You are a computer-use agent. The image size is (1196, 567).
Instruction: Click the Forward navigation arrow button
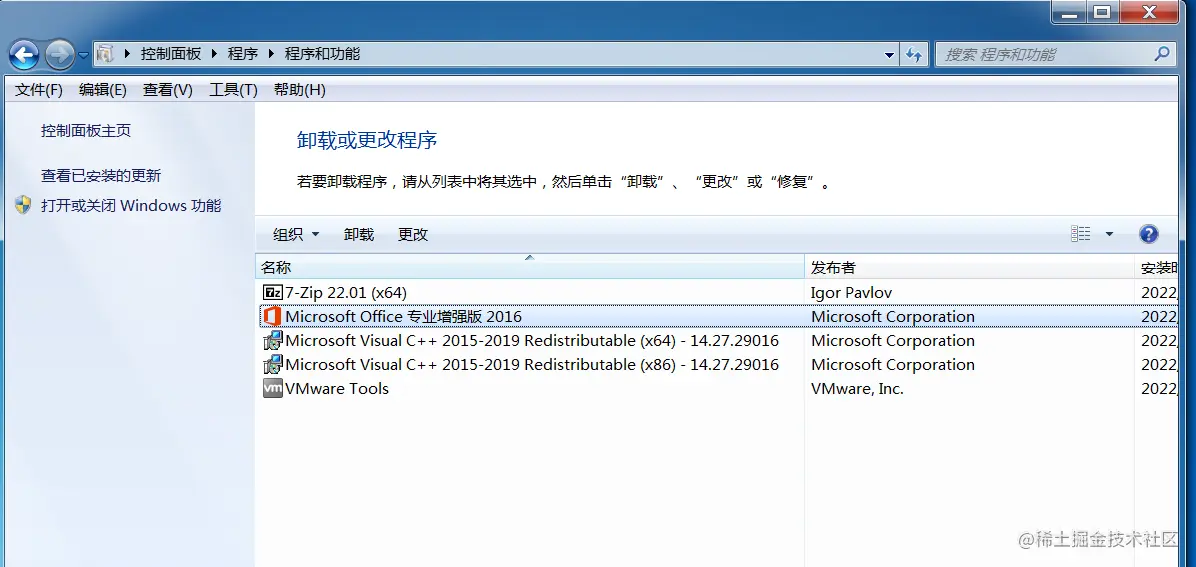click(x=59, y=54)
